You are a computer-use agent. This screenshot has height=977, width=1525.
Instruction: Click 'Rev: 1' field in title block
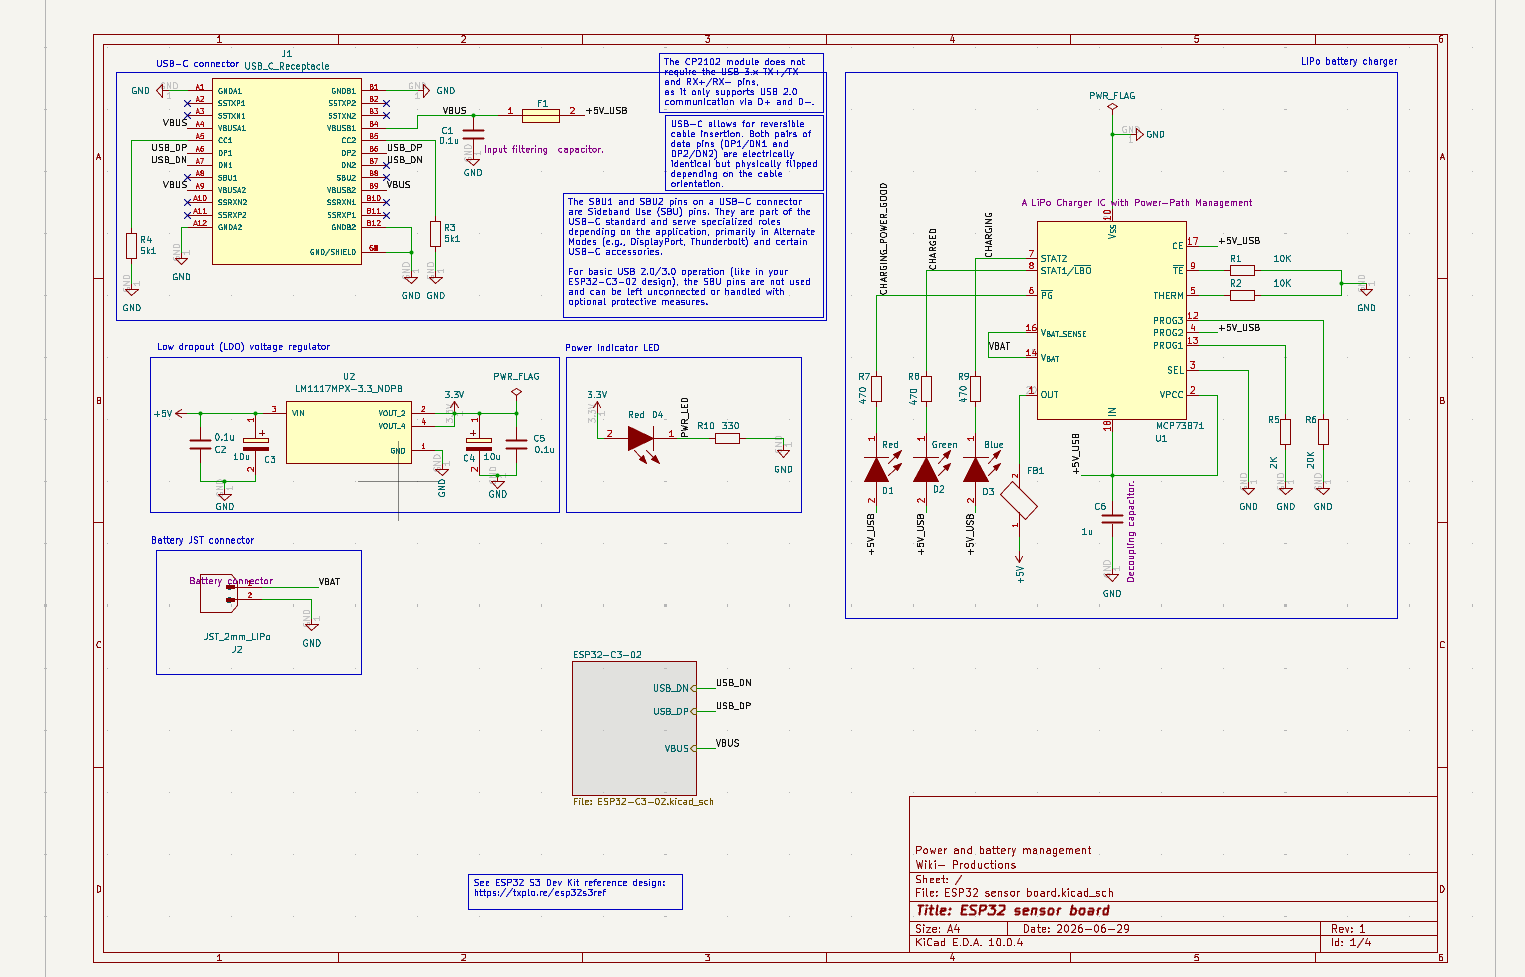[1348, 929]
